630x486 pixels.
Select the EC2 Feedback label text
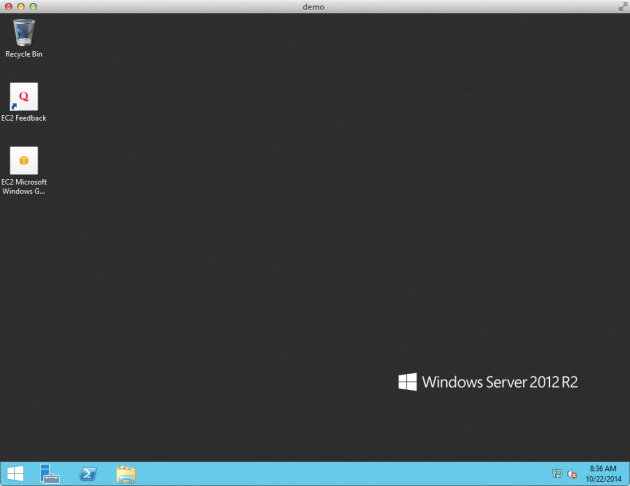pyautogui.click(x=24, y=118)
